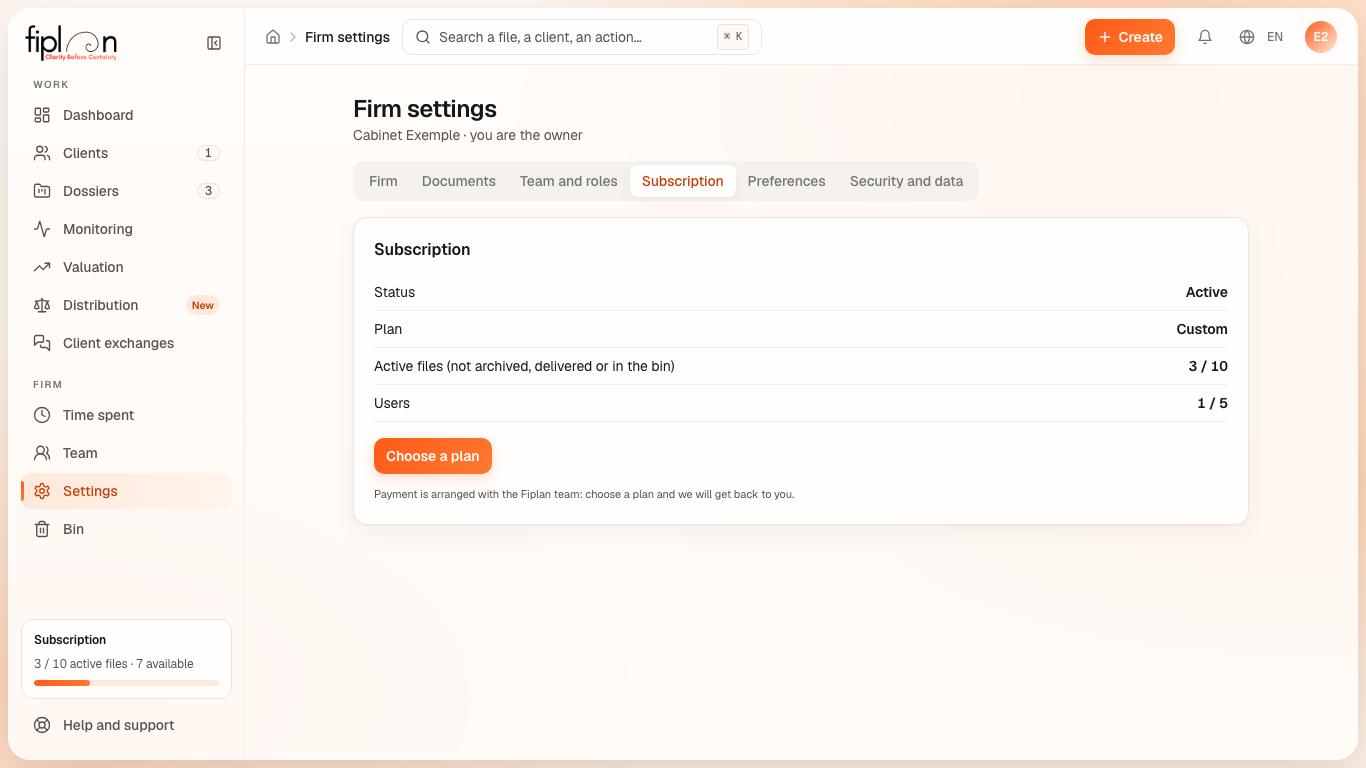
Task: Click the Team users icon
Action: tap(42, 453)
